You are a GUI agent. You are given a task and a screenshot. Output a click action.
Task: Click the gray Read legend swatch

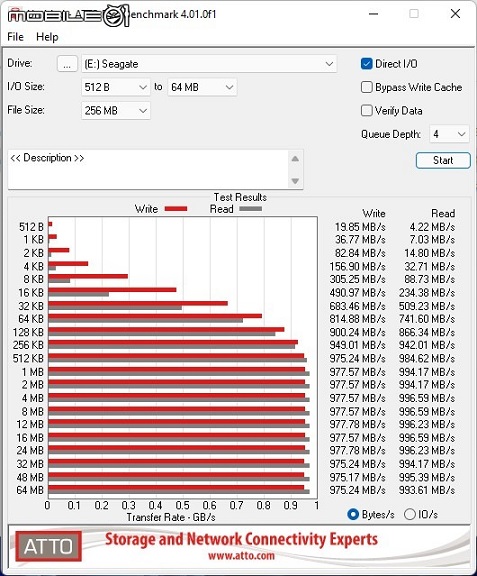[251, 209]
